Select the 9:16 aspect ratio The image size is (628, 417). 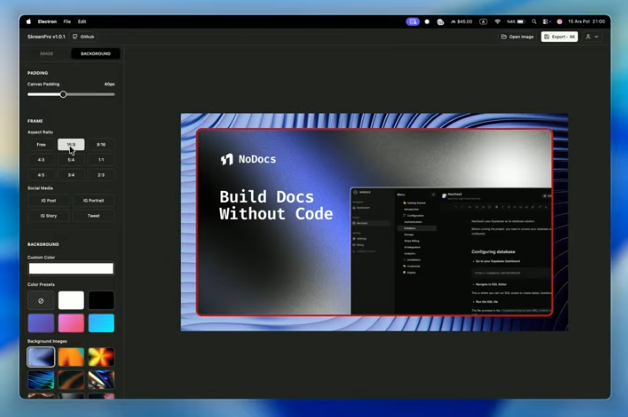click(x=101, y=144)
